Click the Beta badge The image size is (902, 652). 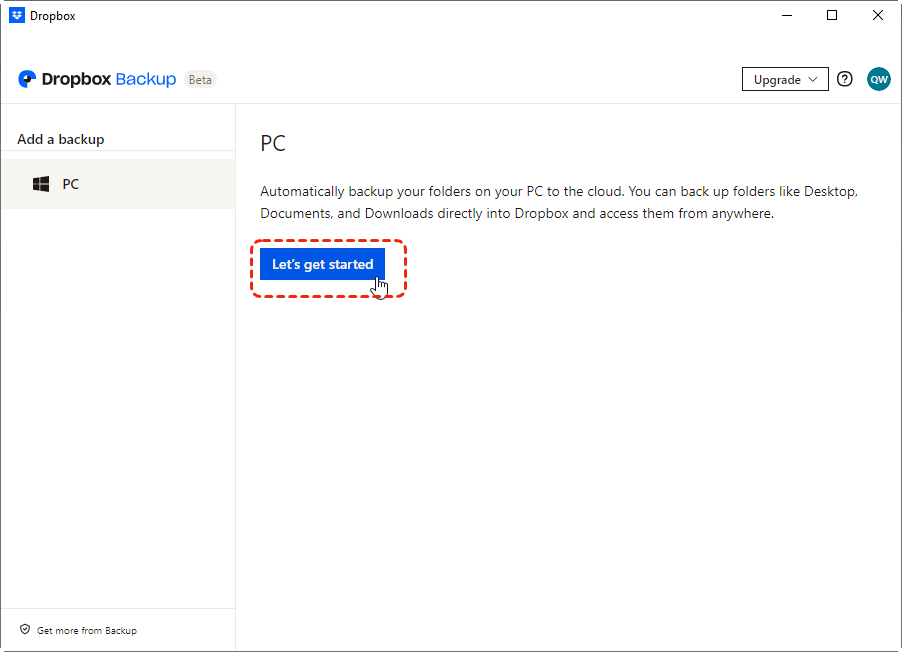(200, 80)
